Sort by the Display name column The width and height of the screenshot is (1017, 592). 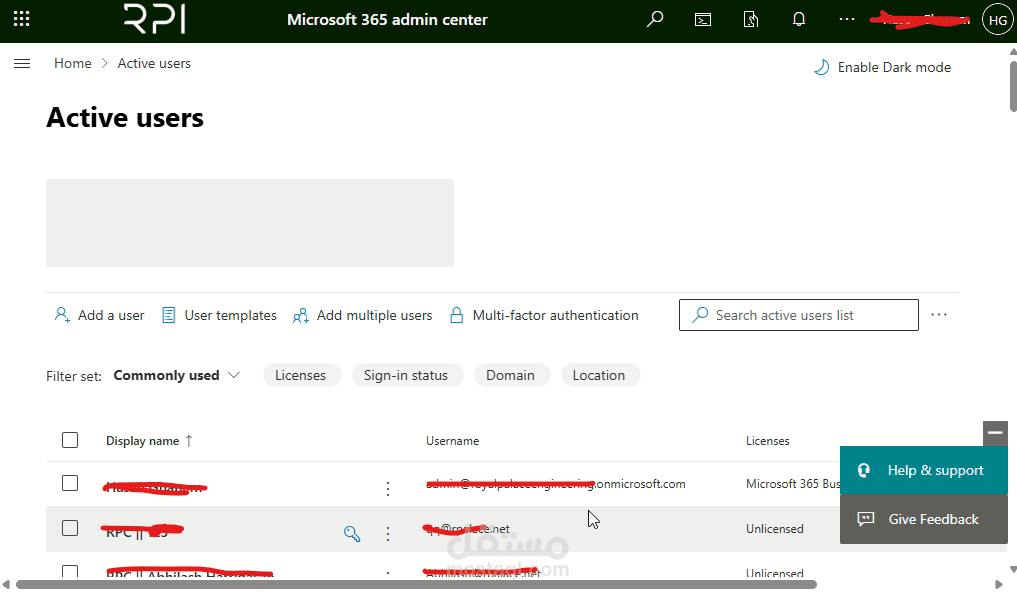click(149, 441)
